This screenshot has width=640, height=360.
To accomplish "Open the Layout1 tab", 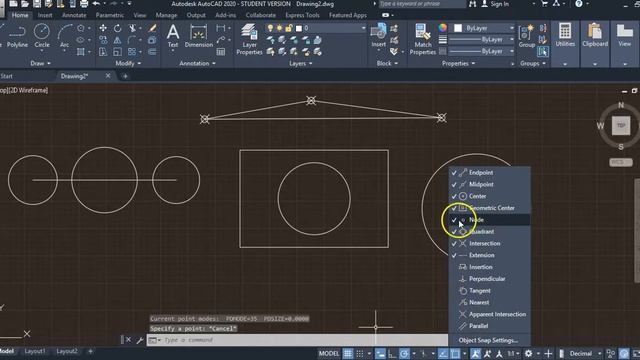I will tap(35, 351).
